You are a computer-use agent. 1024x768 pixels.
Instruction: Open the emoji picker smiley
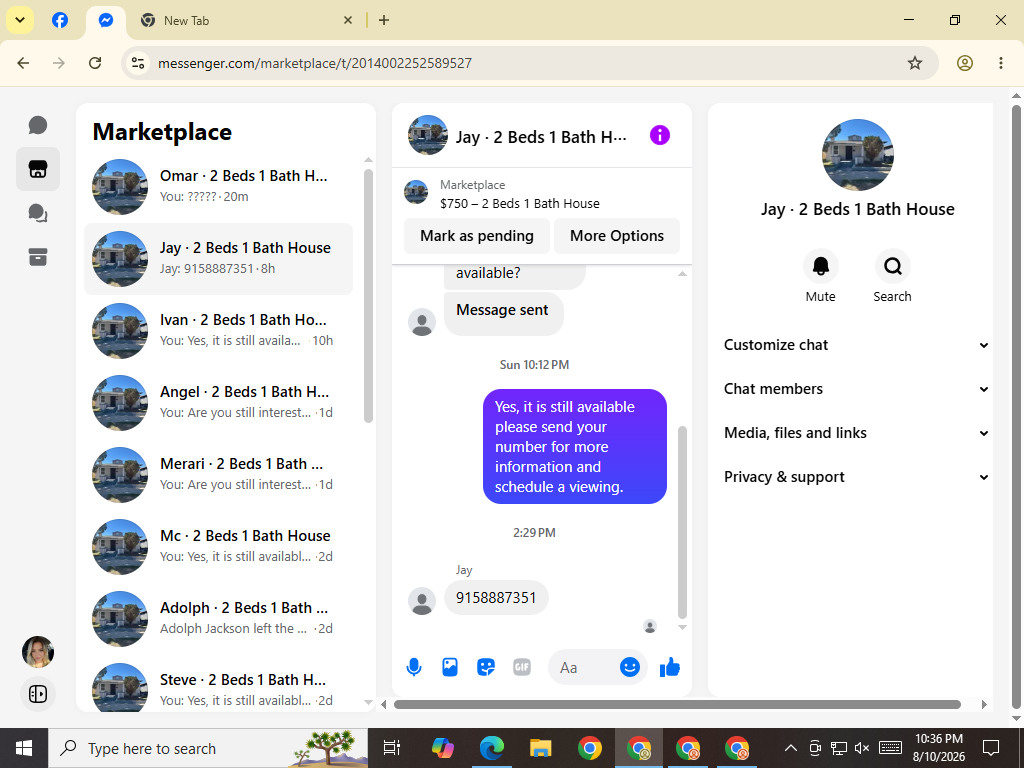click(x=630, y=667)
